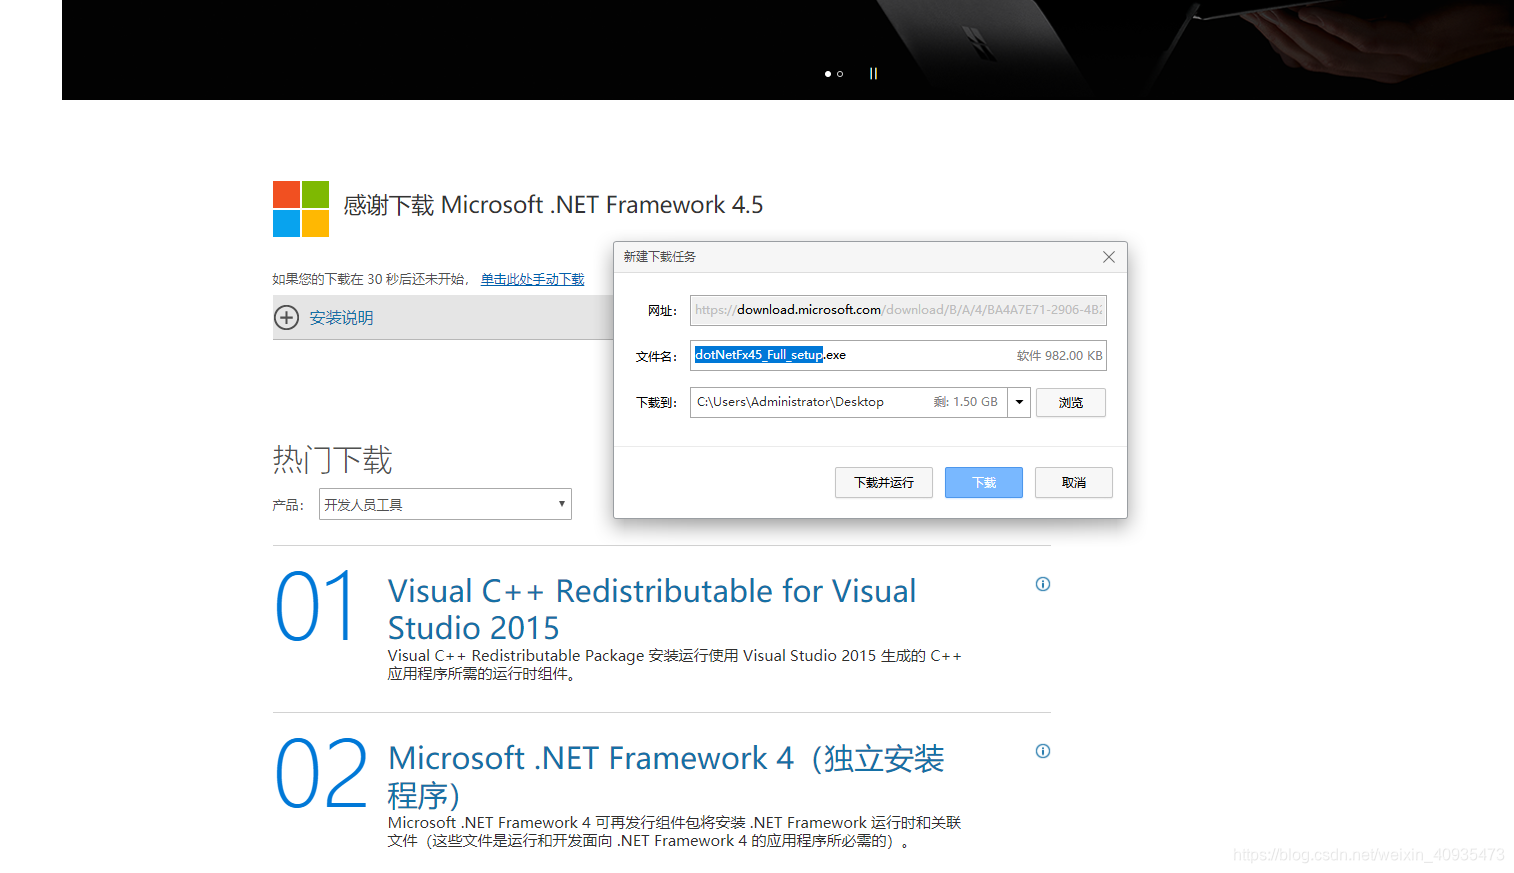Select the second carousel dot indicator
The width and height of the screenshot is (1514, 873).
coord(840,74)
